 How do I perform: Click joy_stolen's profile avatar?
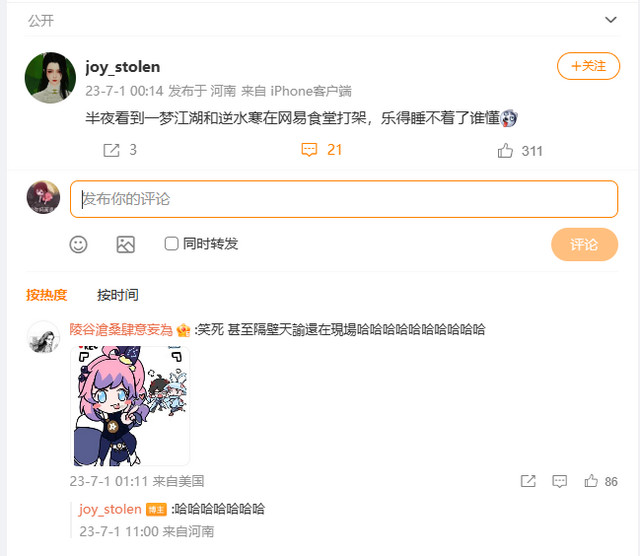click(x=50, y=78)
